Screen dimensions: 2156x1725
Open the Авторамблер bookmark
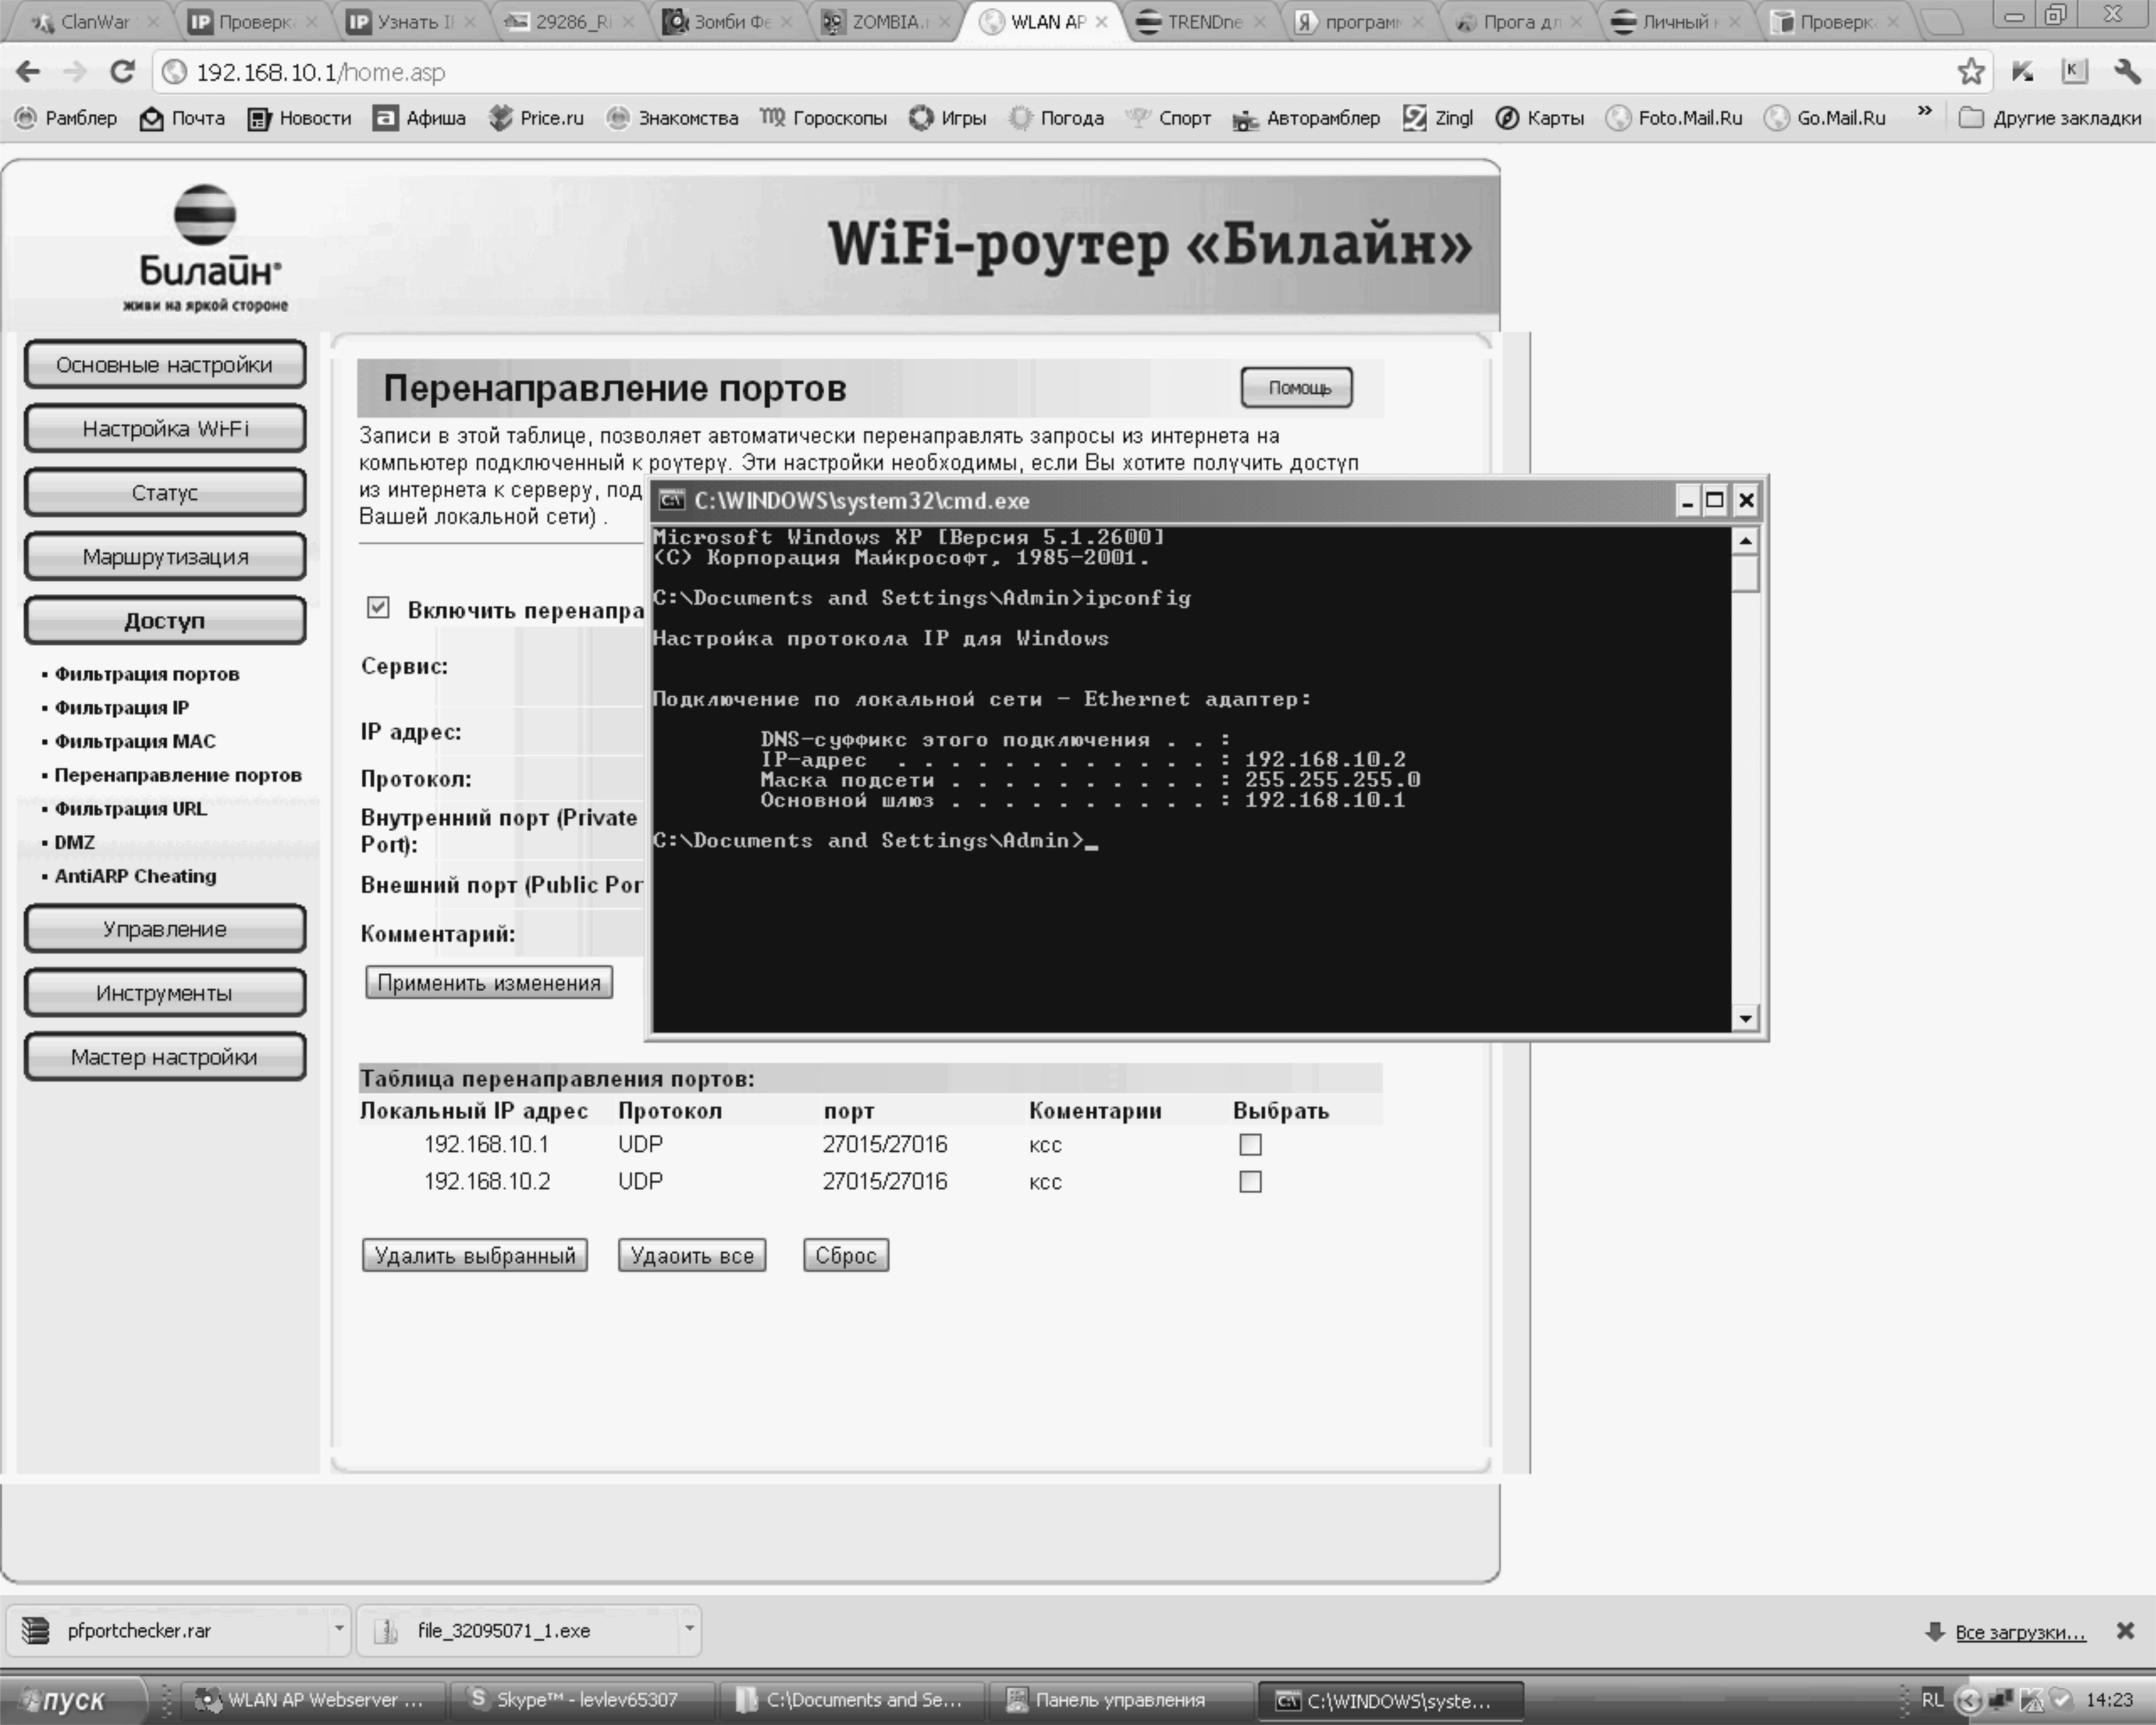point(1306,118)
